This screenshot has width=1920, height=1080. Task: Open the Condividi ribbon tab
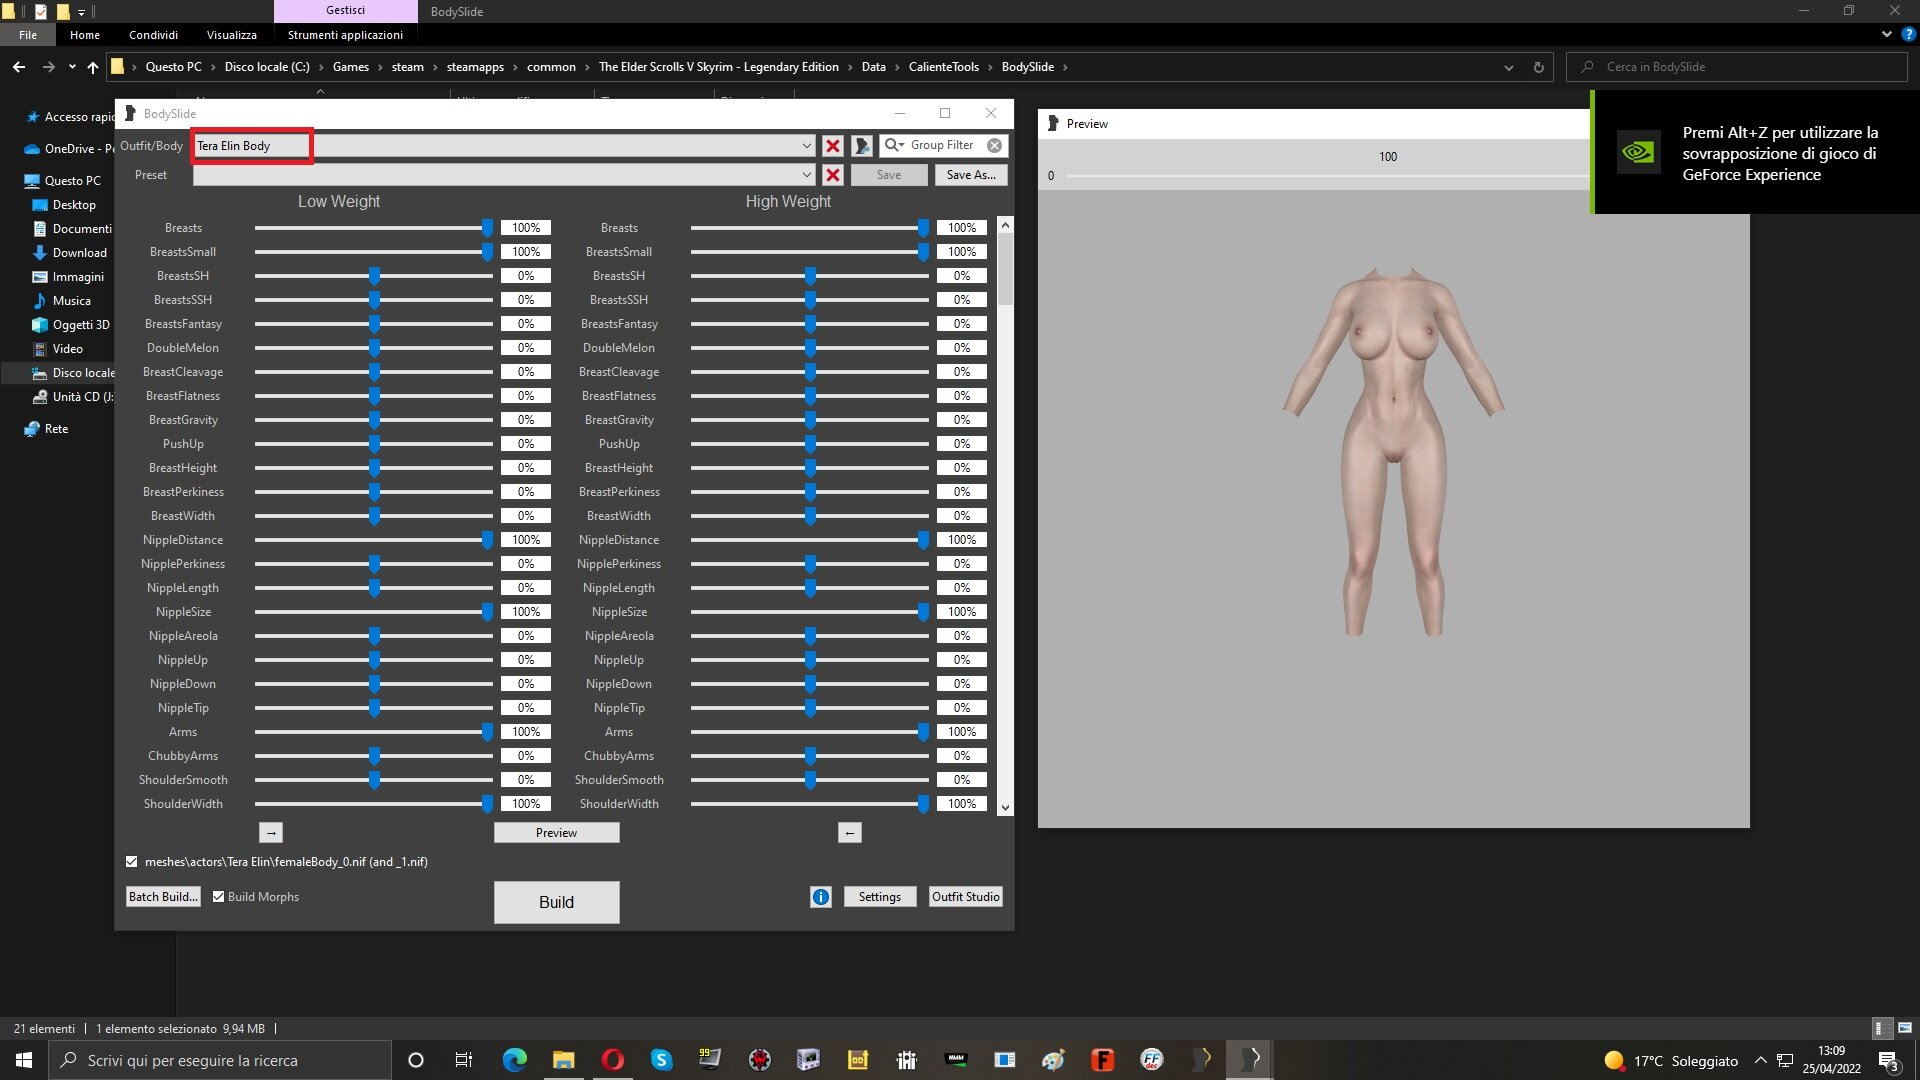click(x=153, y=35)
